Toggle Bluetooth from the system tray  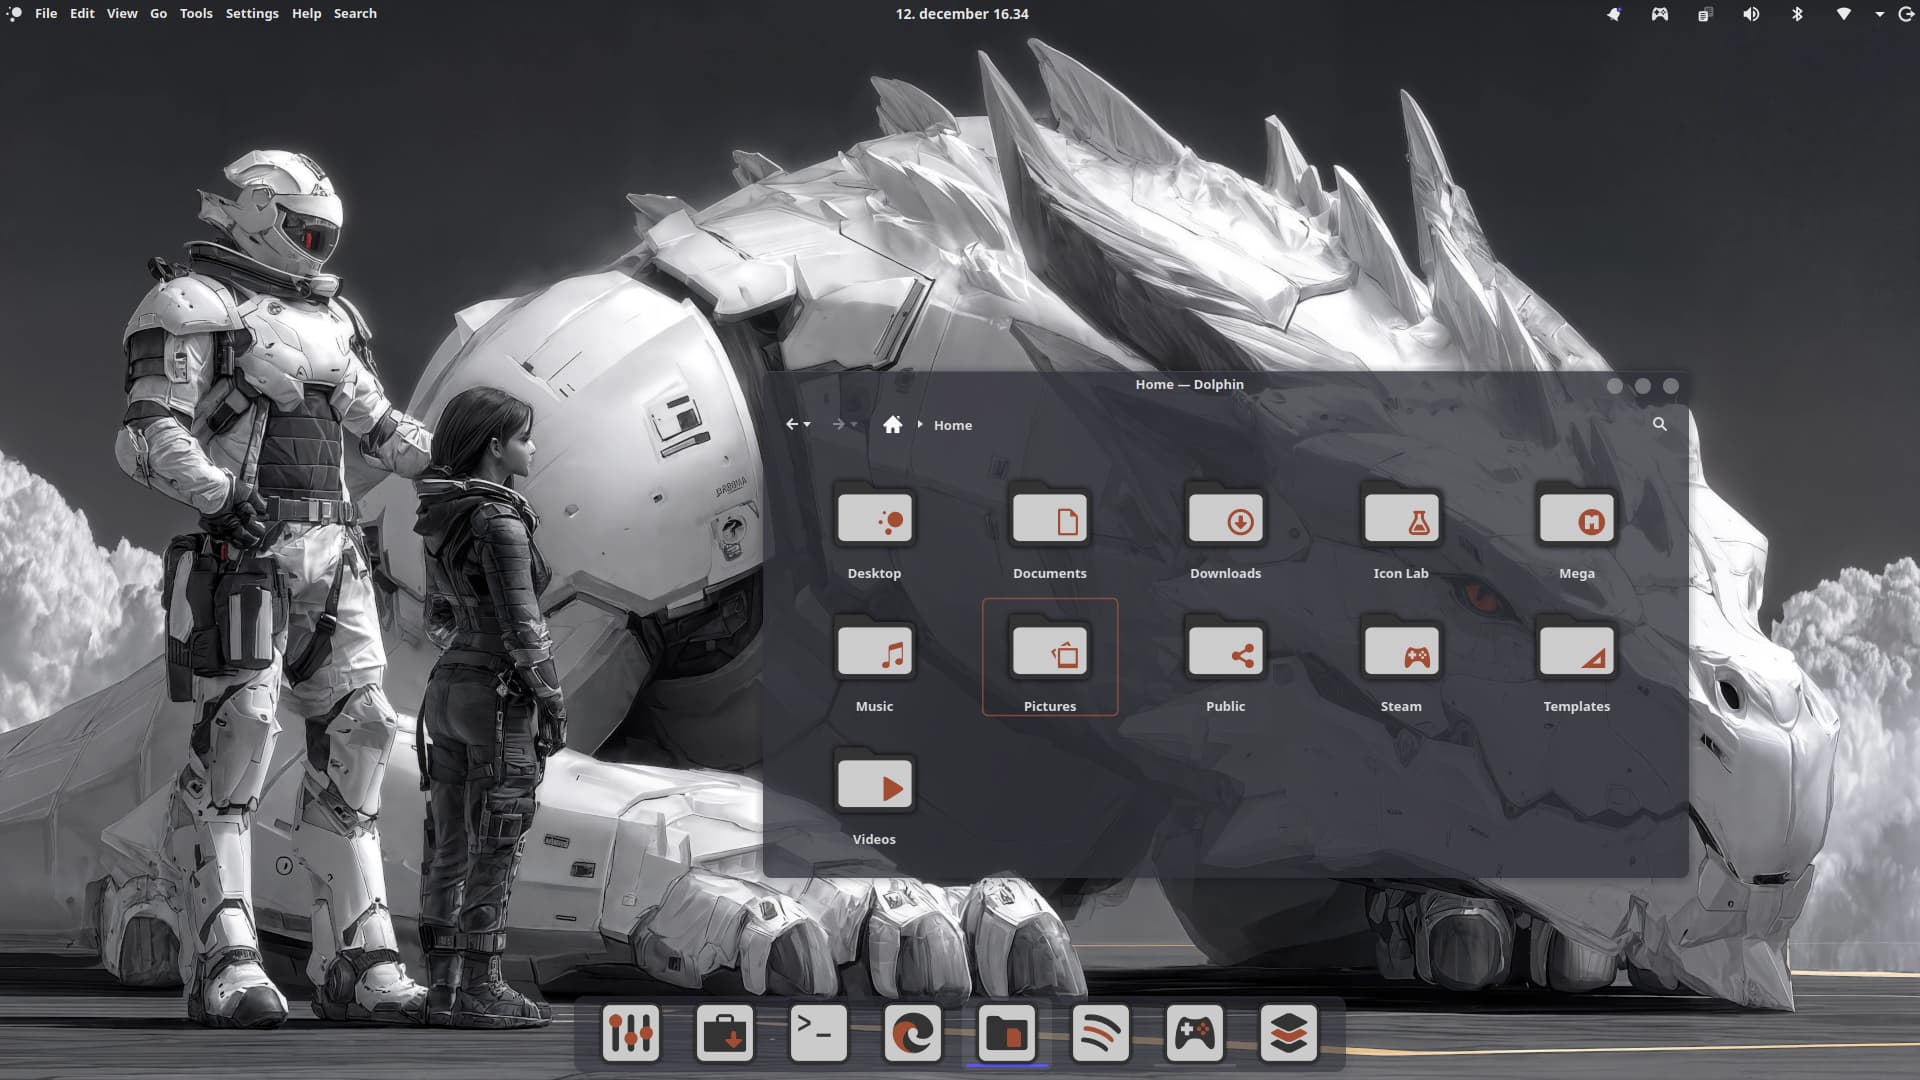click(1797, 14)
